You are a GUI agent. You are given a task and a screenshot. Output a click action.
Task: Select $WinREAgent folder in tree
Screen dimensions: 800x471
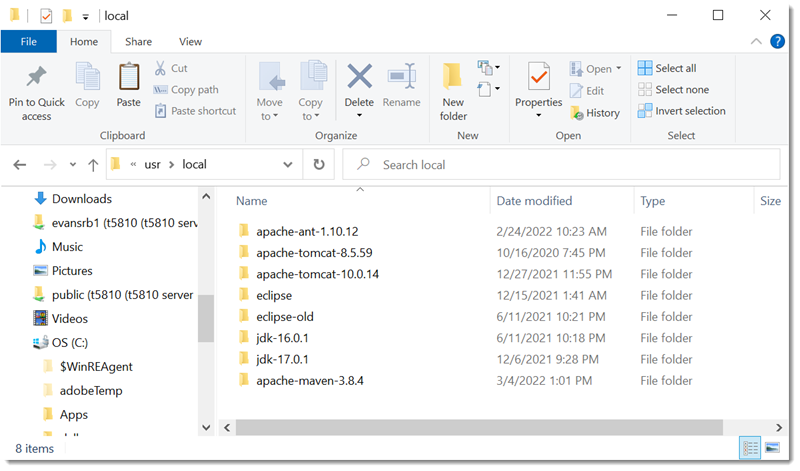pyautogui.click(x=88, y=366)
